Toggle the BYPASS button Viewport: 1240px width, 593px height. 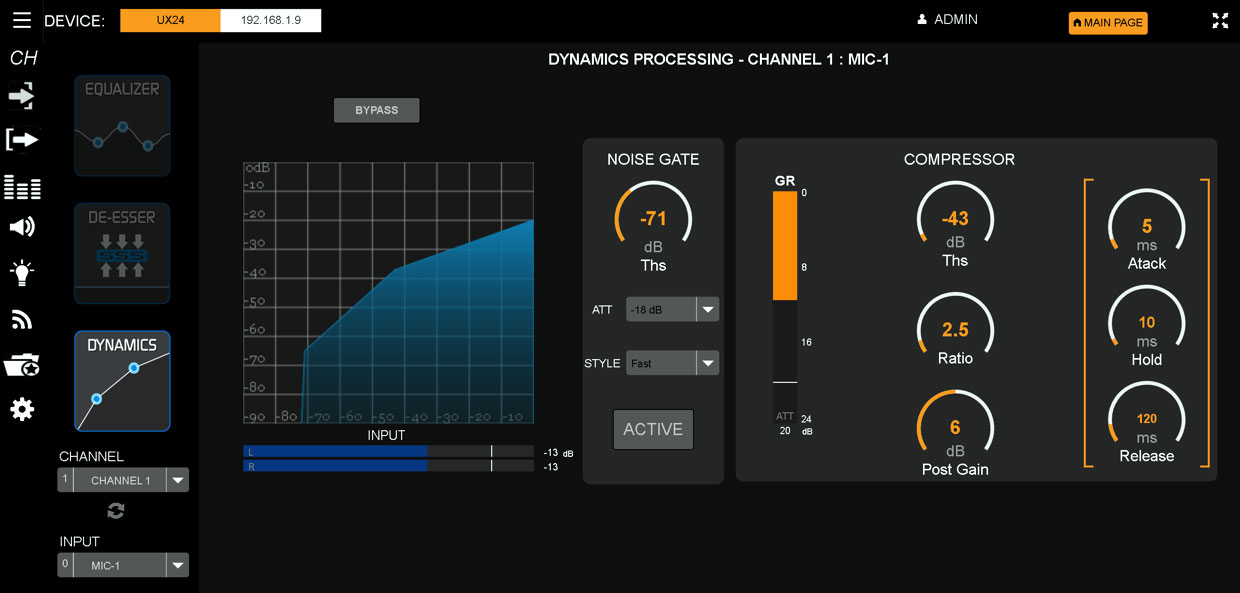click(x=376, y=110)
